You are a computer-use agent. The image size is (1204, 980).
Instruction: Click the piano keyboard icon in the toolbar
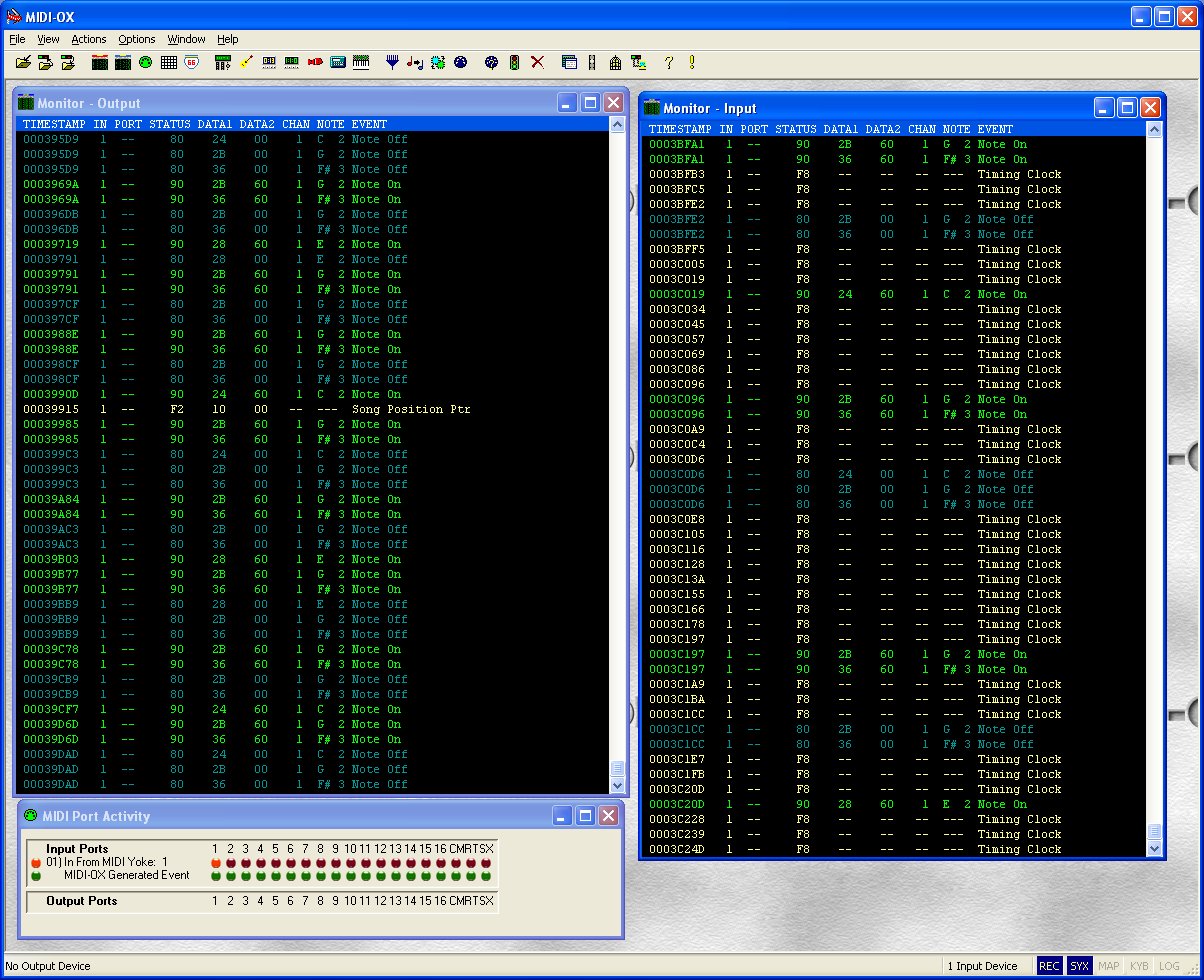point(361,62)
